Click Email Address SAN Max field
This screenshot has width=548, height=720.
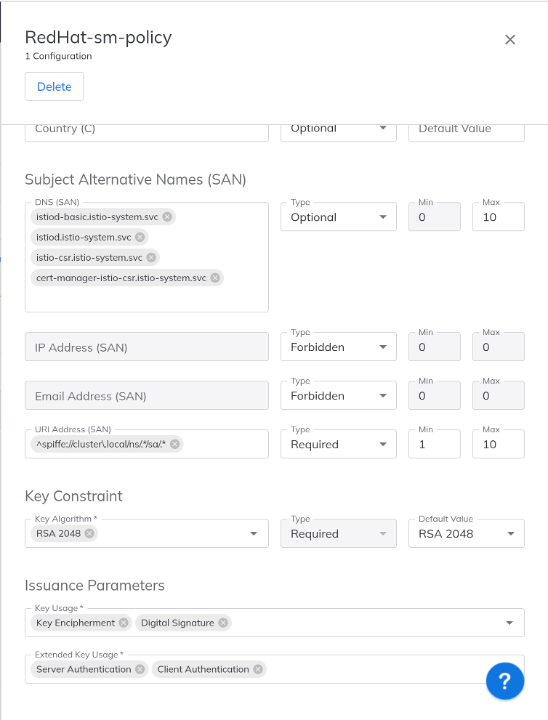click(498, 395)
